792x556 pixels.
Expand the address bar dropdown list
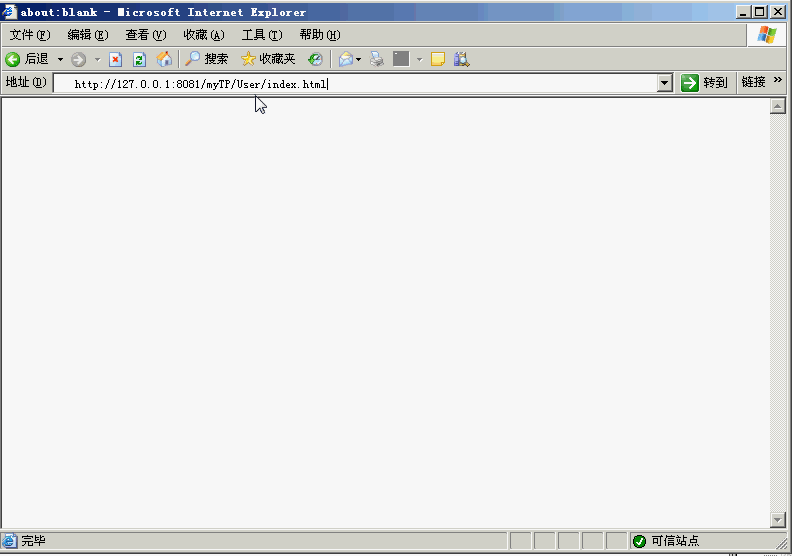(665, 83)
